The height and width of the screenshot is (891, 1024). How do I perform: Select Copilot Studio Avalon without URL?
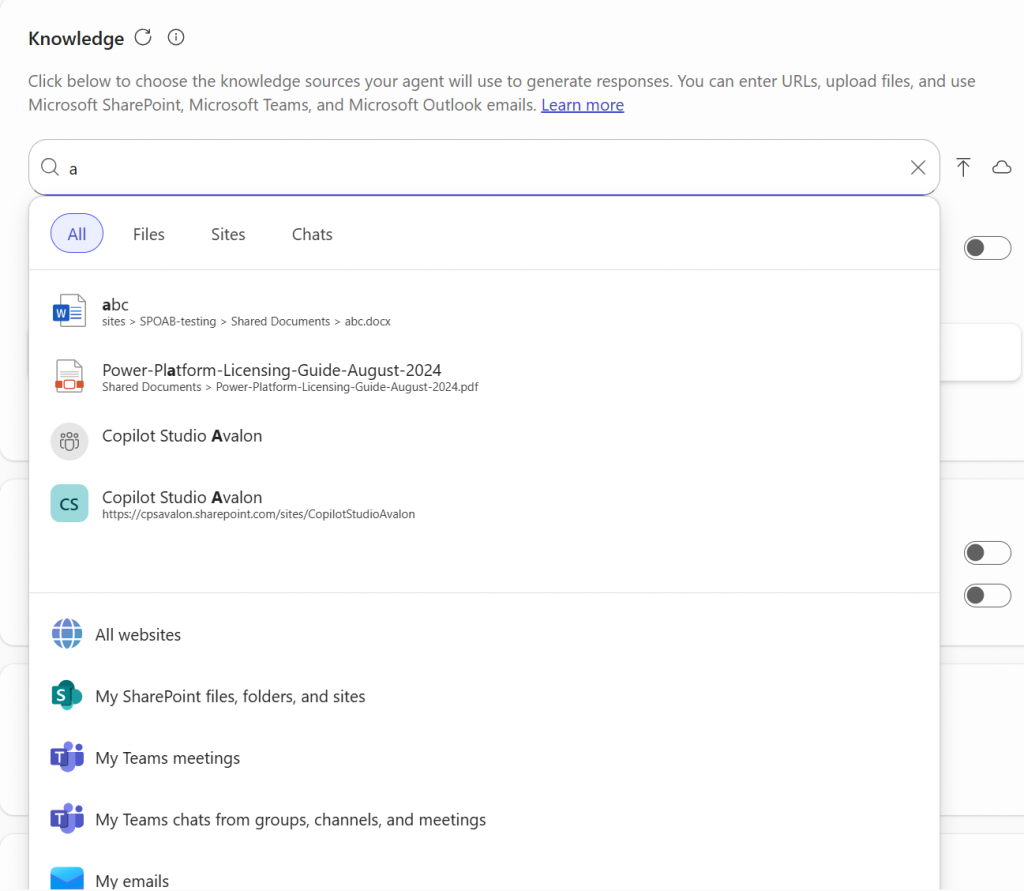pos(484,441)
